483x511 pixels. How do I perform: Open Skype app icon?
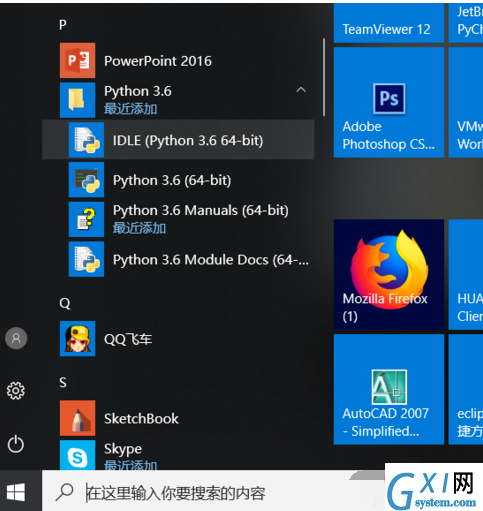77,455
